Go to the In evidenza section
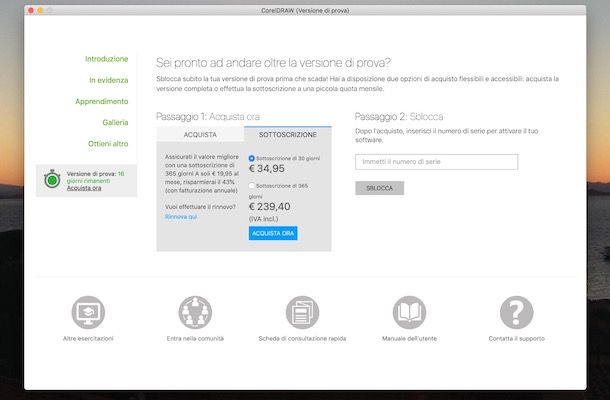The image size is (610, 400). pyautogui.click(x=109, y=80)
